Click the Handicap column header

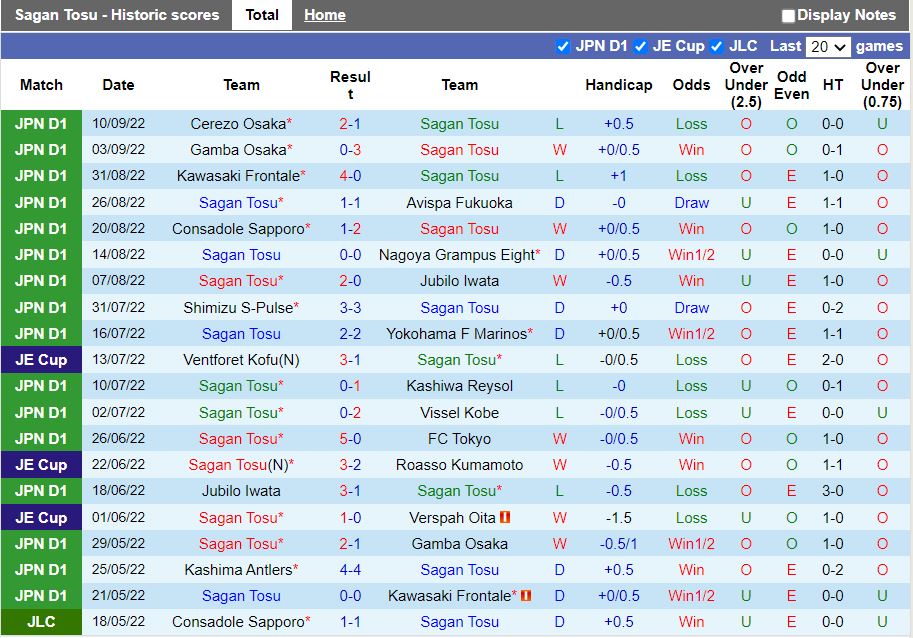[x=618, y=85]
